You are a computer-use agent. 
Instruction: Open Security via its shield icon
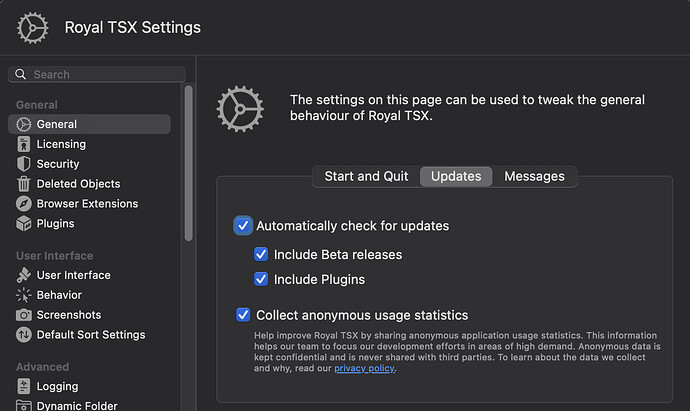[25, 164]
